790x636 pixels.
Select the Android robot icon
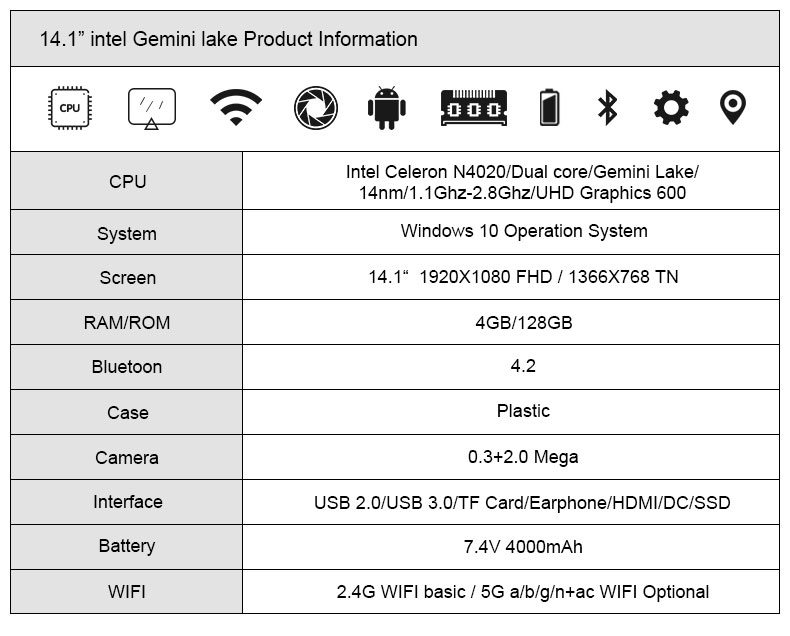pyautogui.click(x=386, y=108)
